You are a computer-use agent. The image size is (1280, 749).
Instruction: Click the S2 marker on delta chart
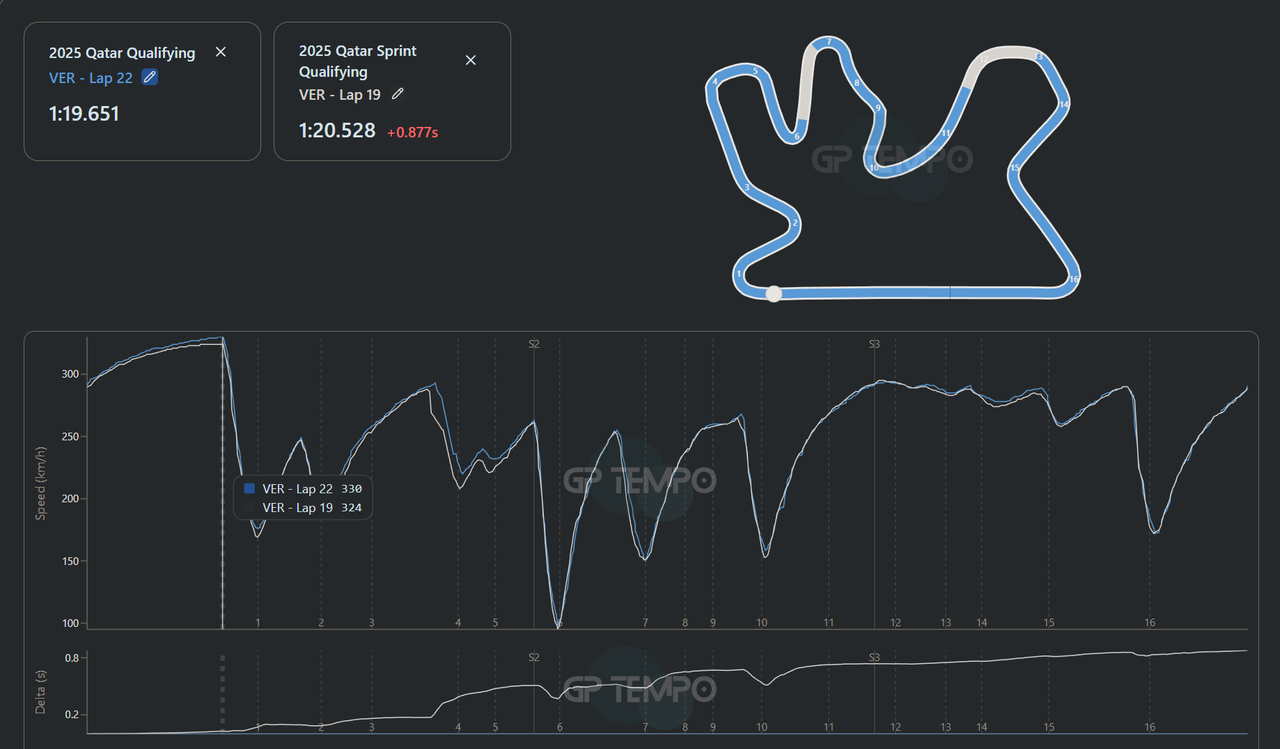pyautogui.click(x=534, y=657)
